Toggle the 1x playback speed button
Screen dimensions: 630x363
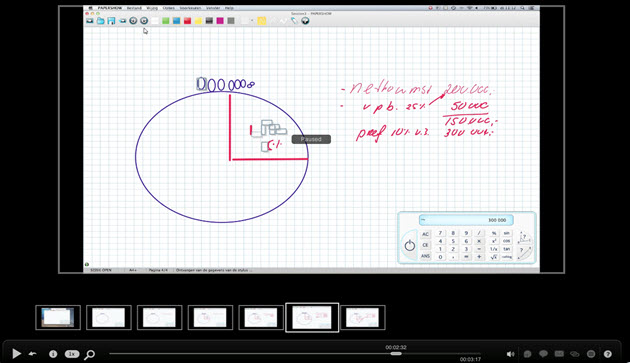tap(72, 354)
